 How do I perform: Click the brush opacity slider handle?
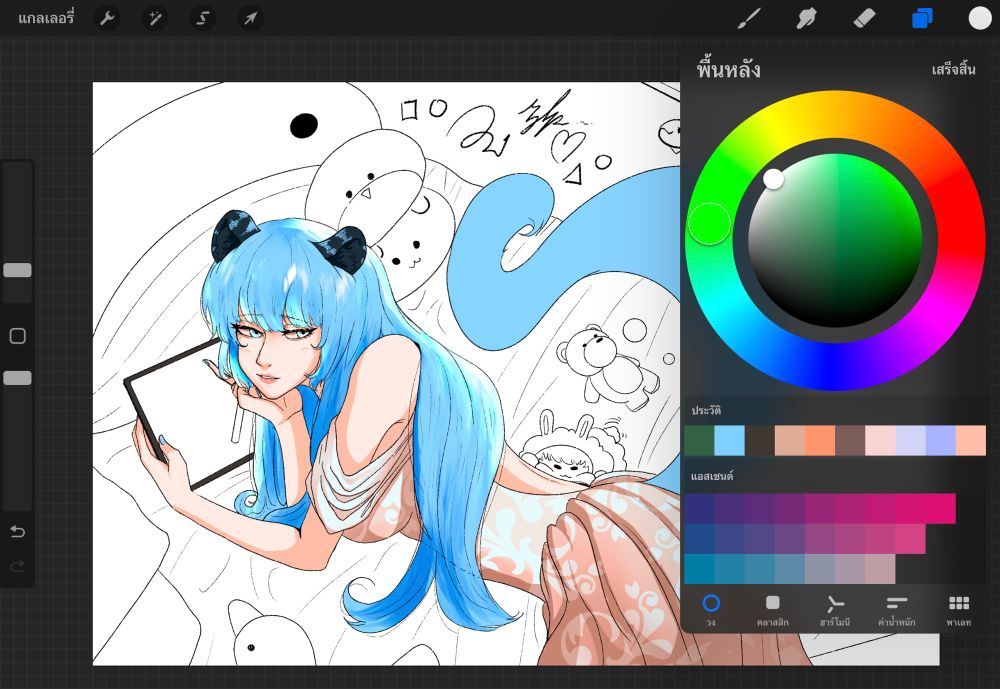click(x=17, y=378)
